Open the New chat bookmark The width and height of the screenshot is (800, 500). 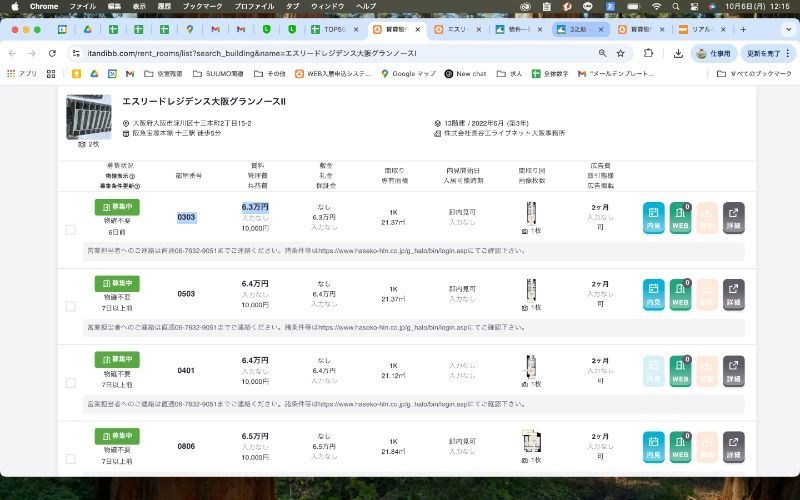tap(465, 74)
